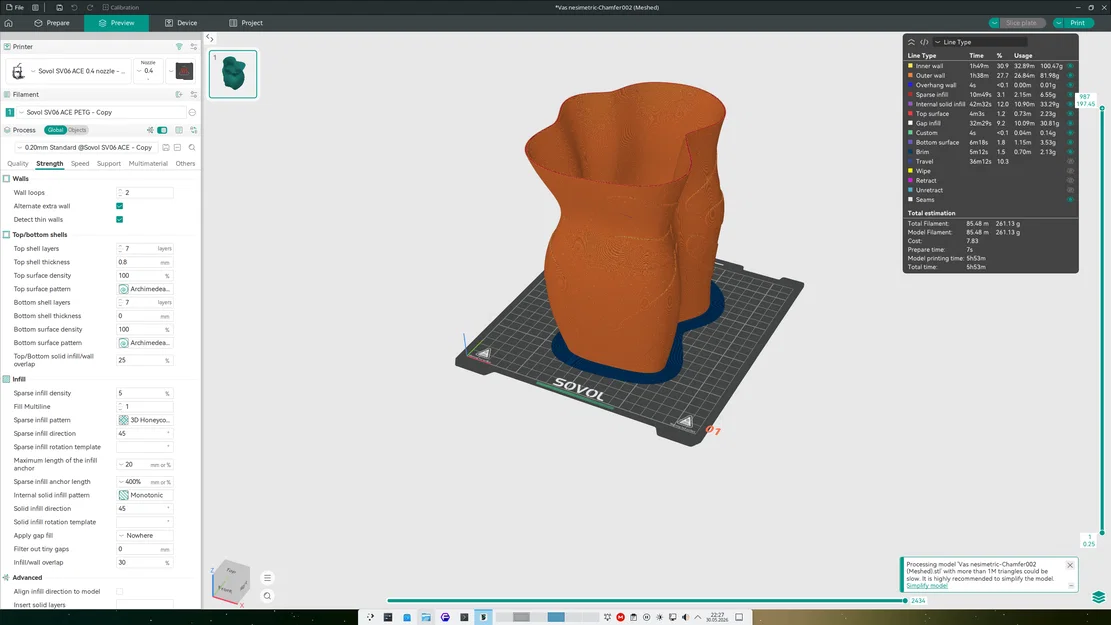This screenshot has width=1111, height=625.
Task: Switch to the Device tab
Action: (181, 23)
